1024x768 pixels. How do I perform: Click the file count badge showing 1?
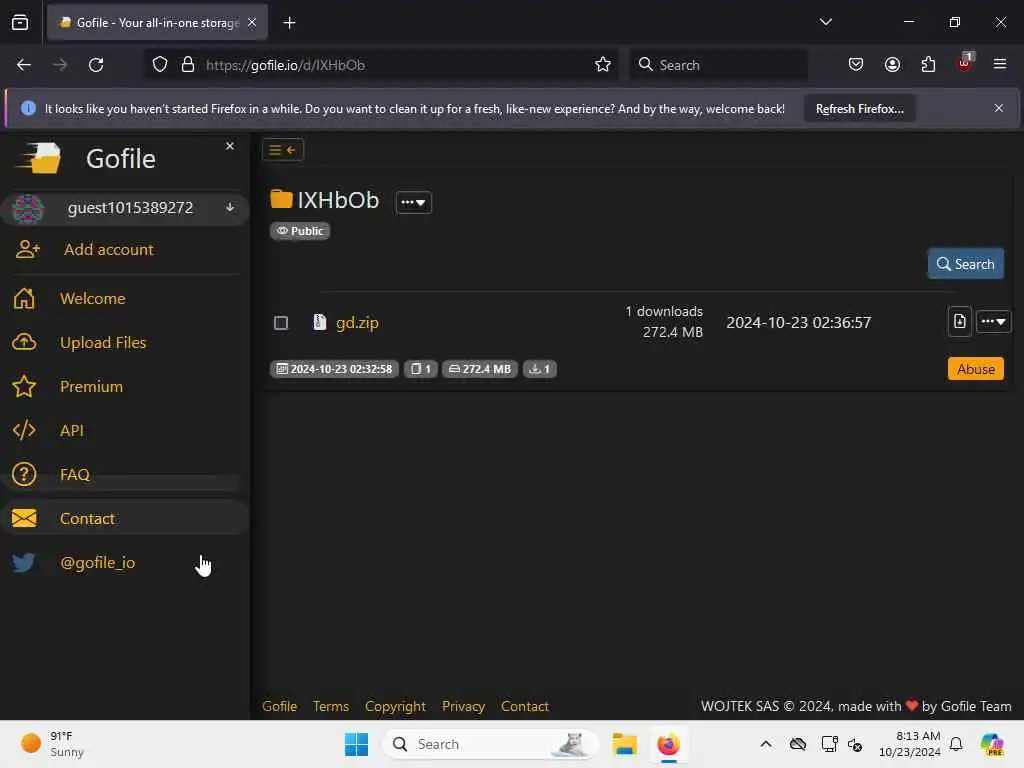coord(421,369)
